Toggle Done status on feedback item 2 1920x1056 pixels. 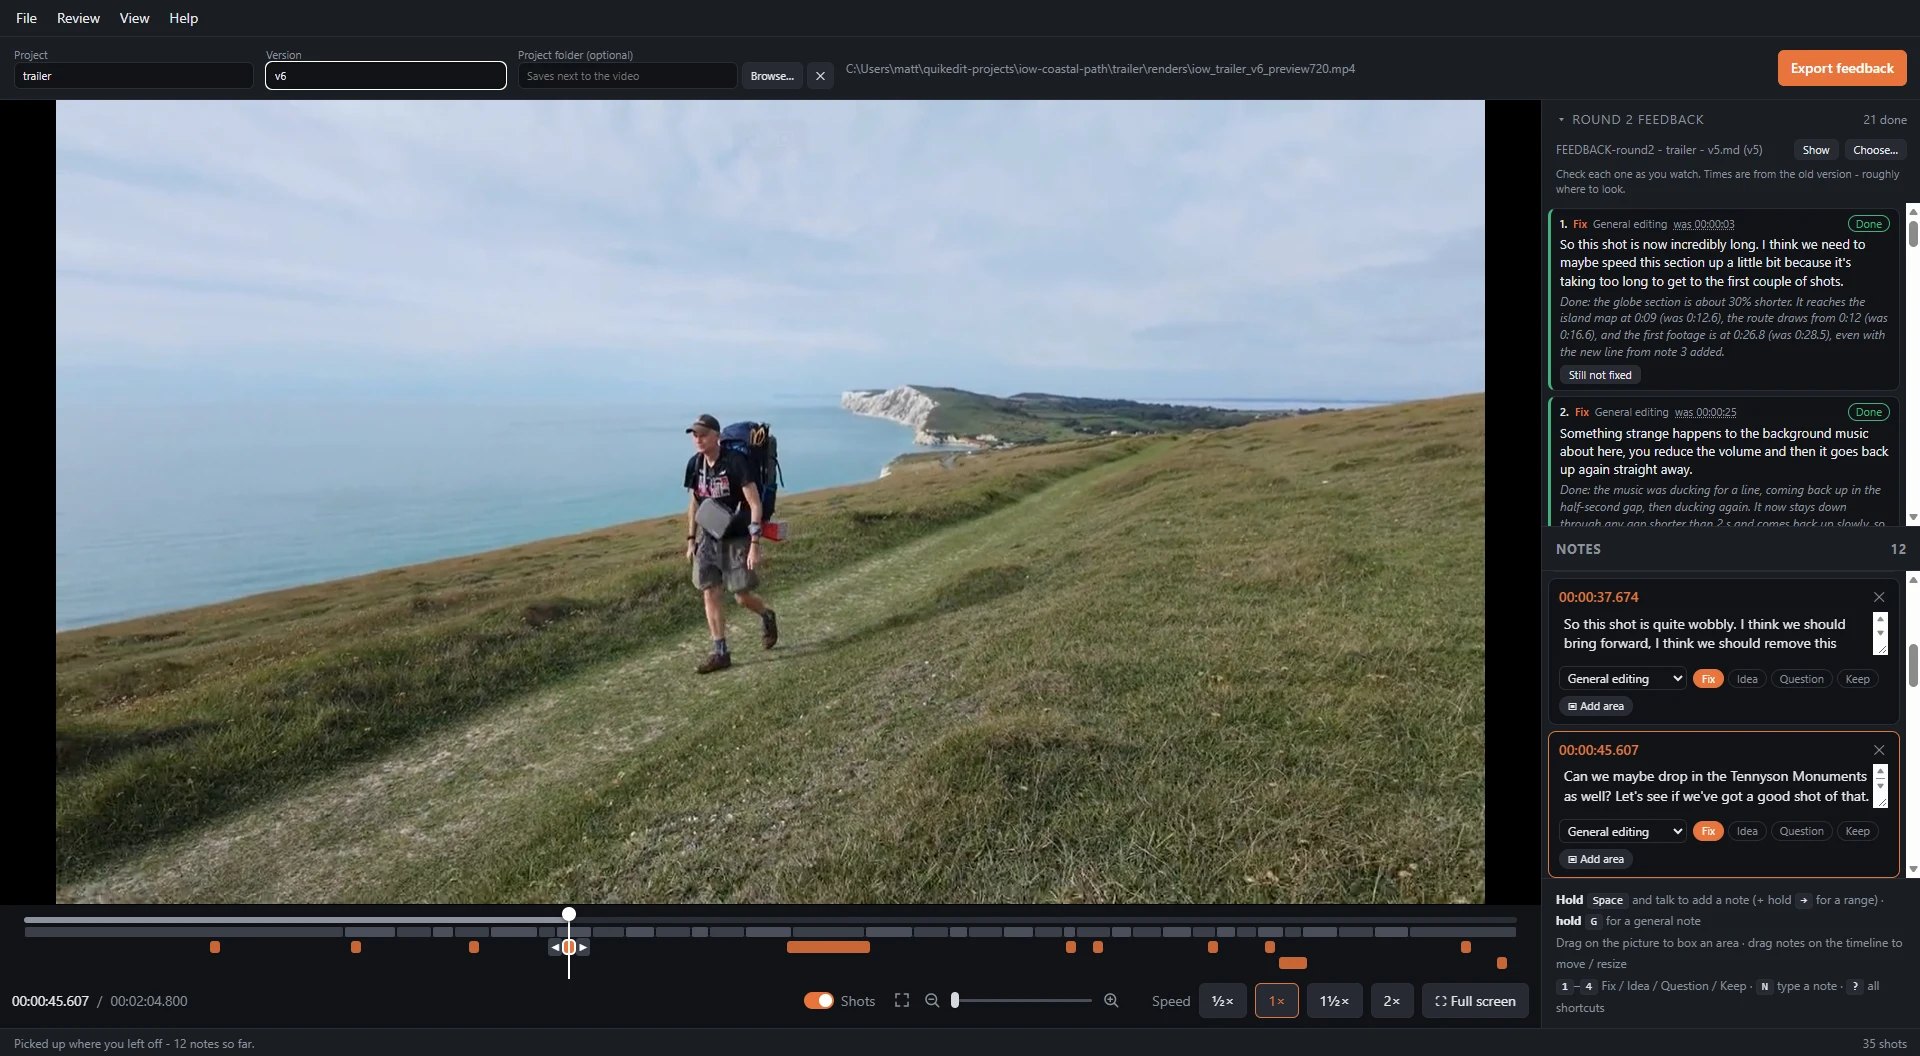tap(1868, 412)
